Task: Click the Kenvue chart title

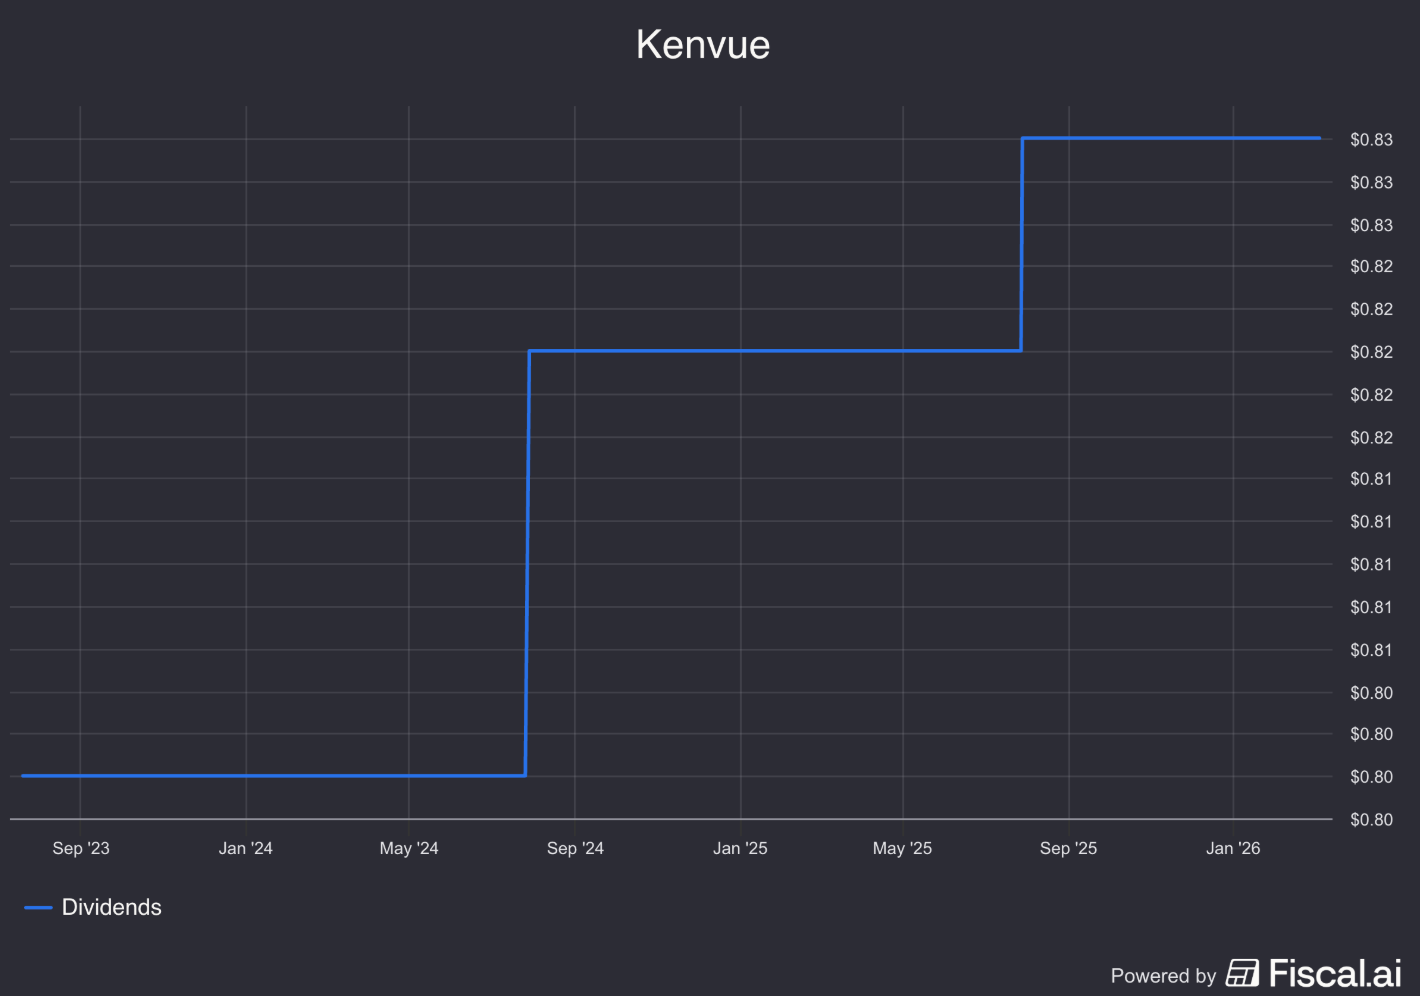Action: pyautogui.click(x=703, y=45)
